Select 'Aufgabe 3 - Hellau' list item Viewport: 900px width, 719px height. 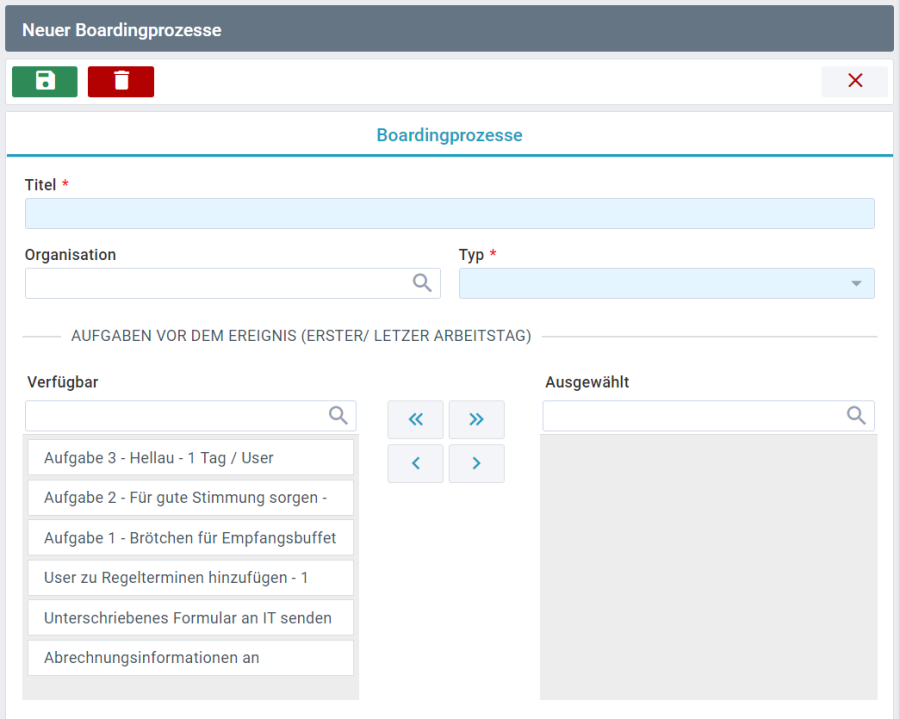click(190, 458)
